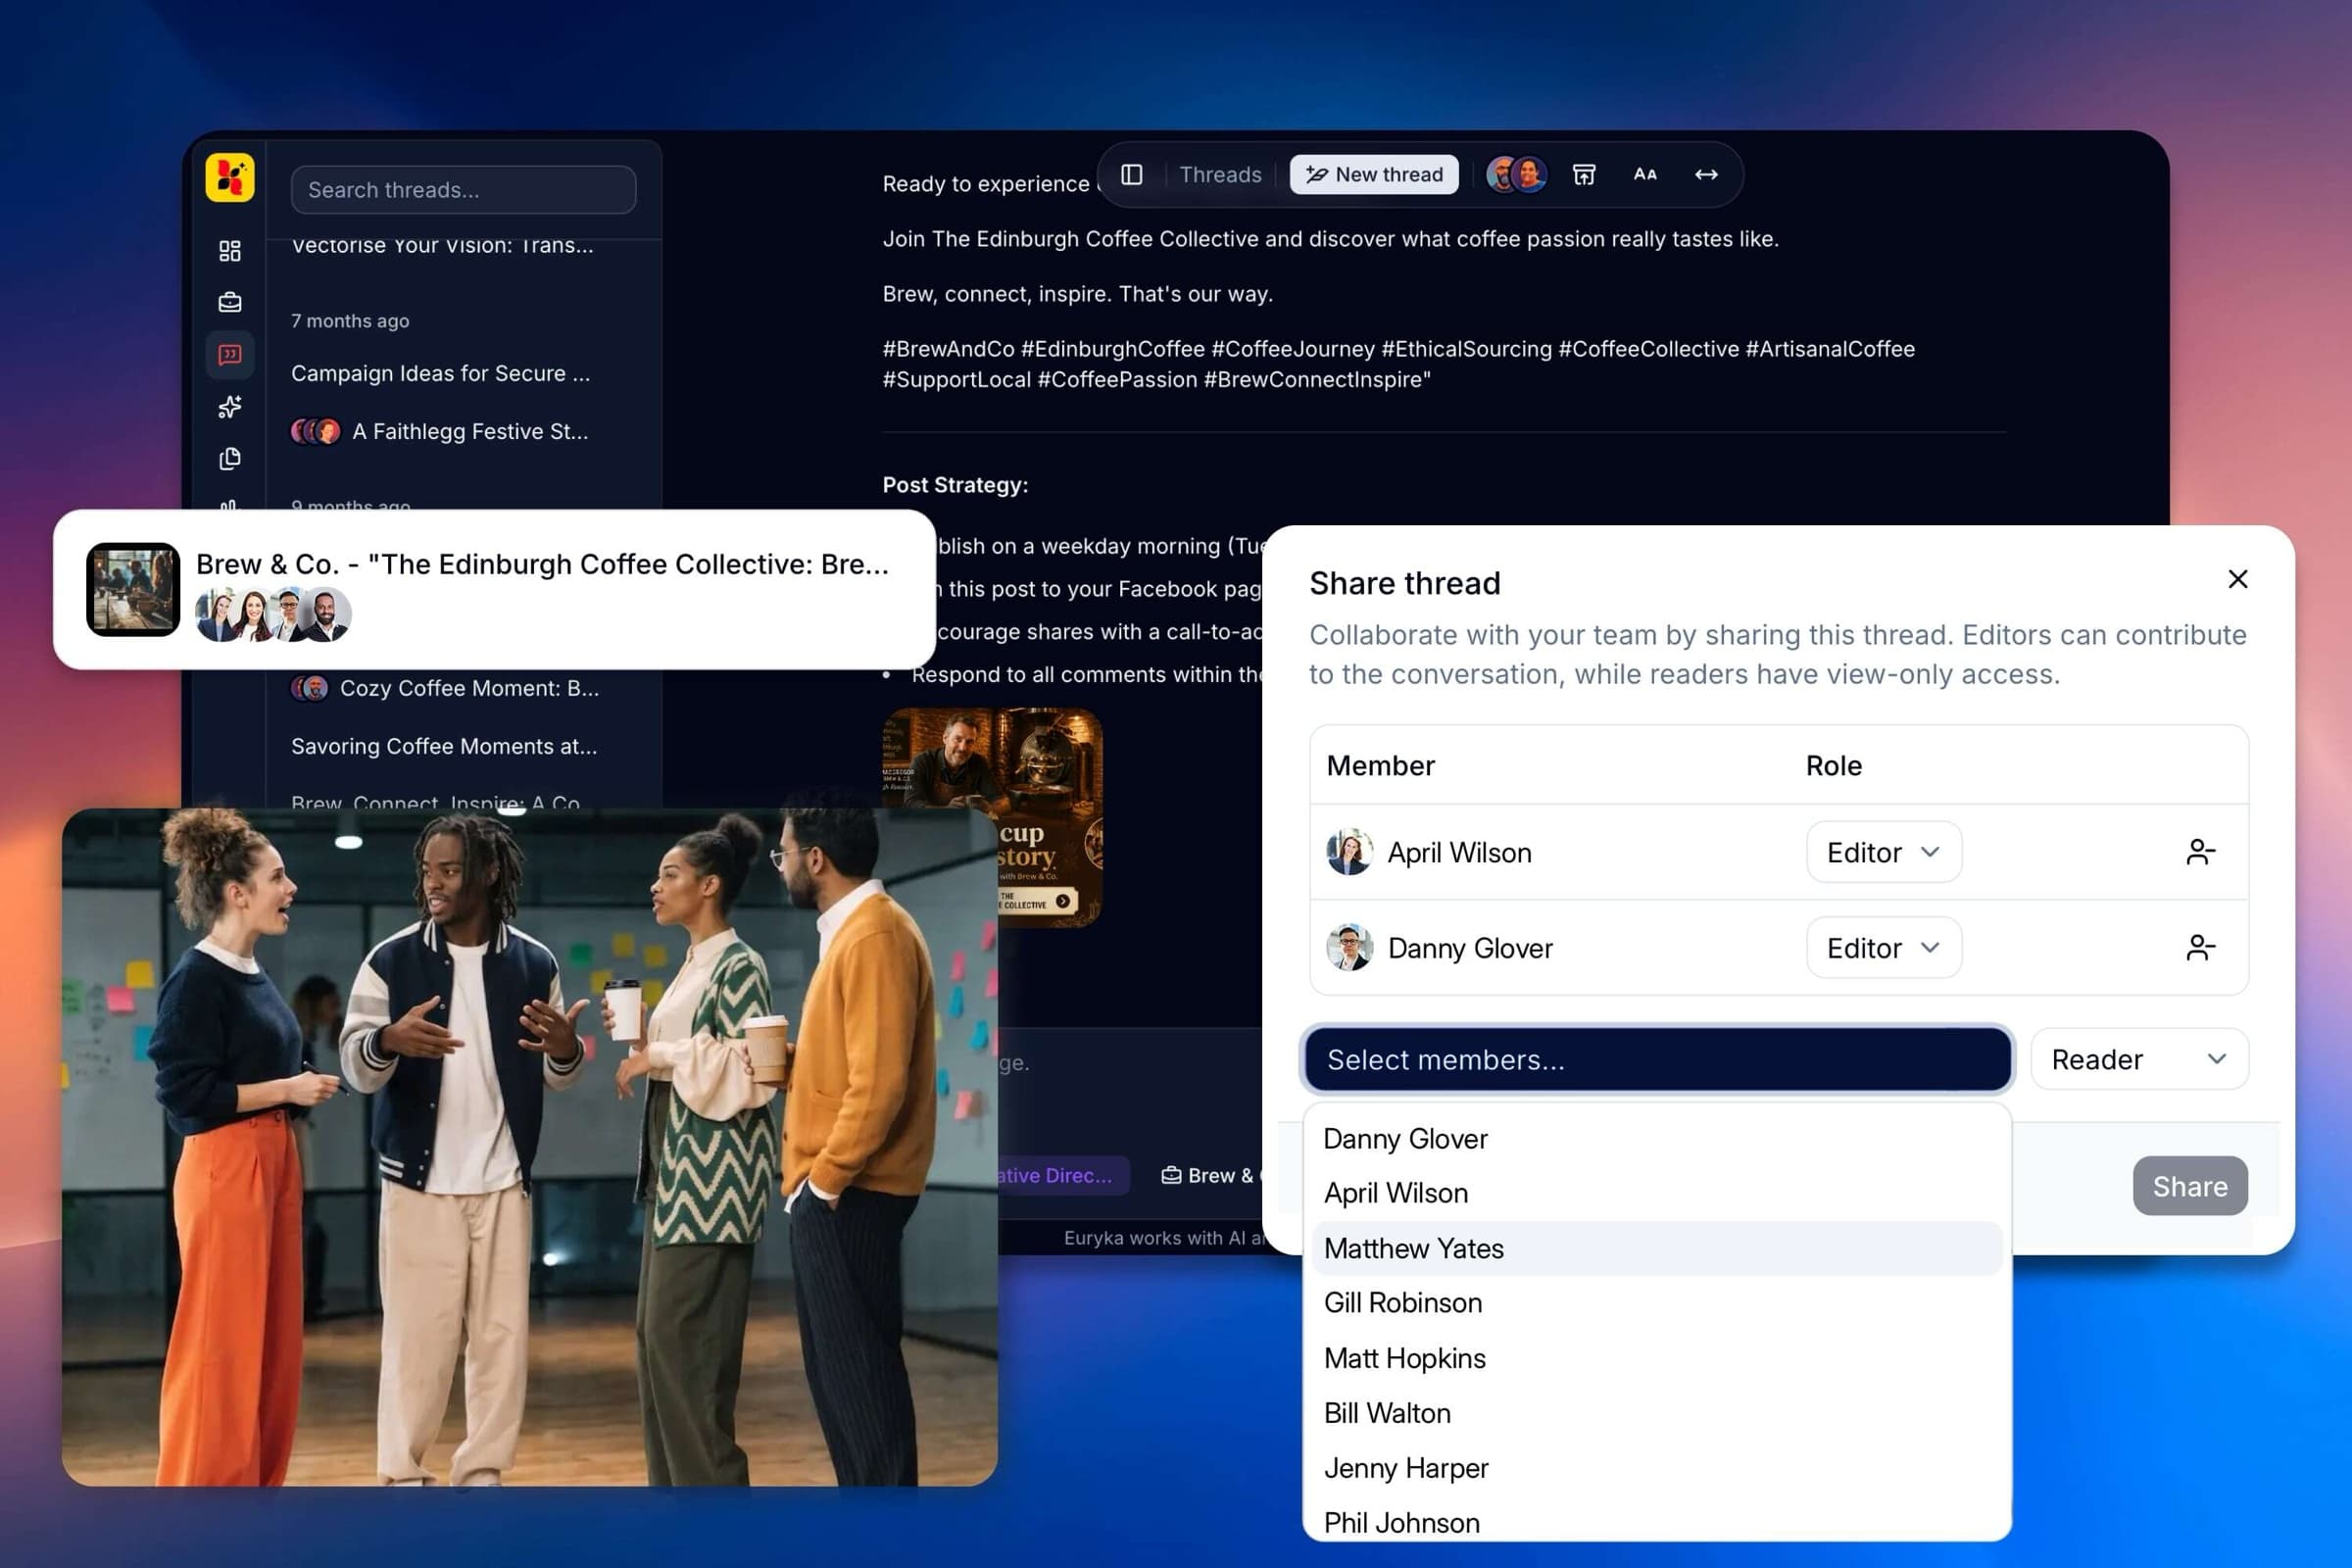Open the documents copy icon in sidebar
2352x1568 pixels.
click(230, 458)
